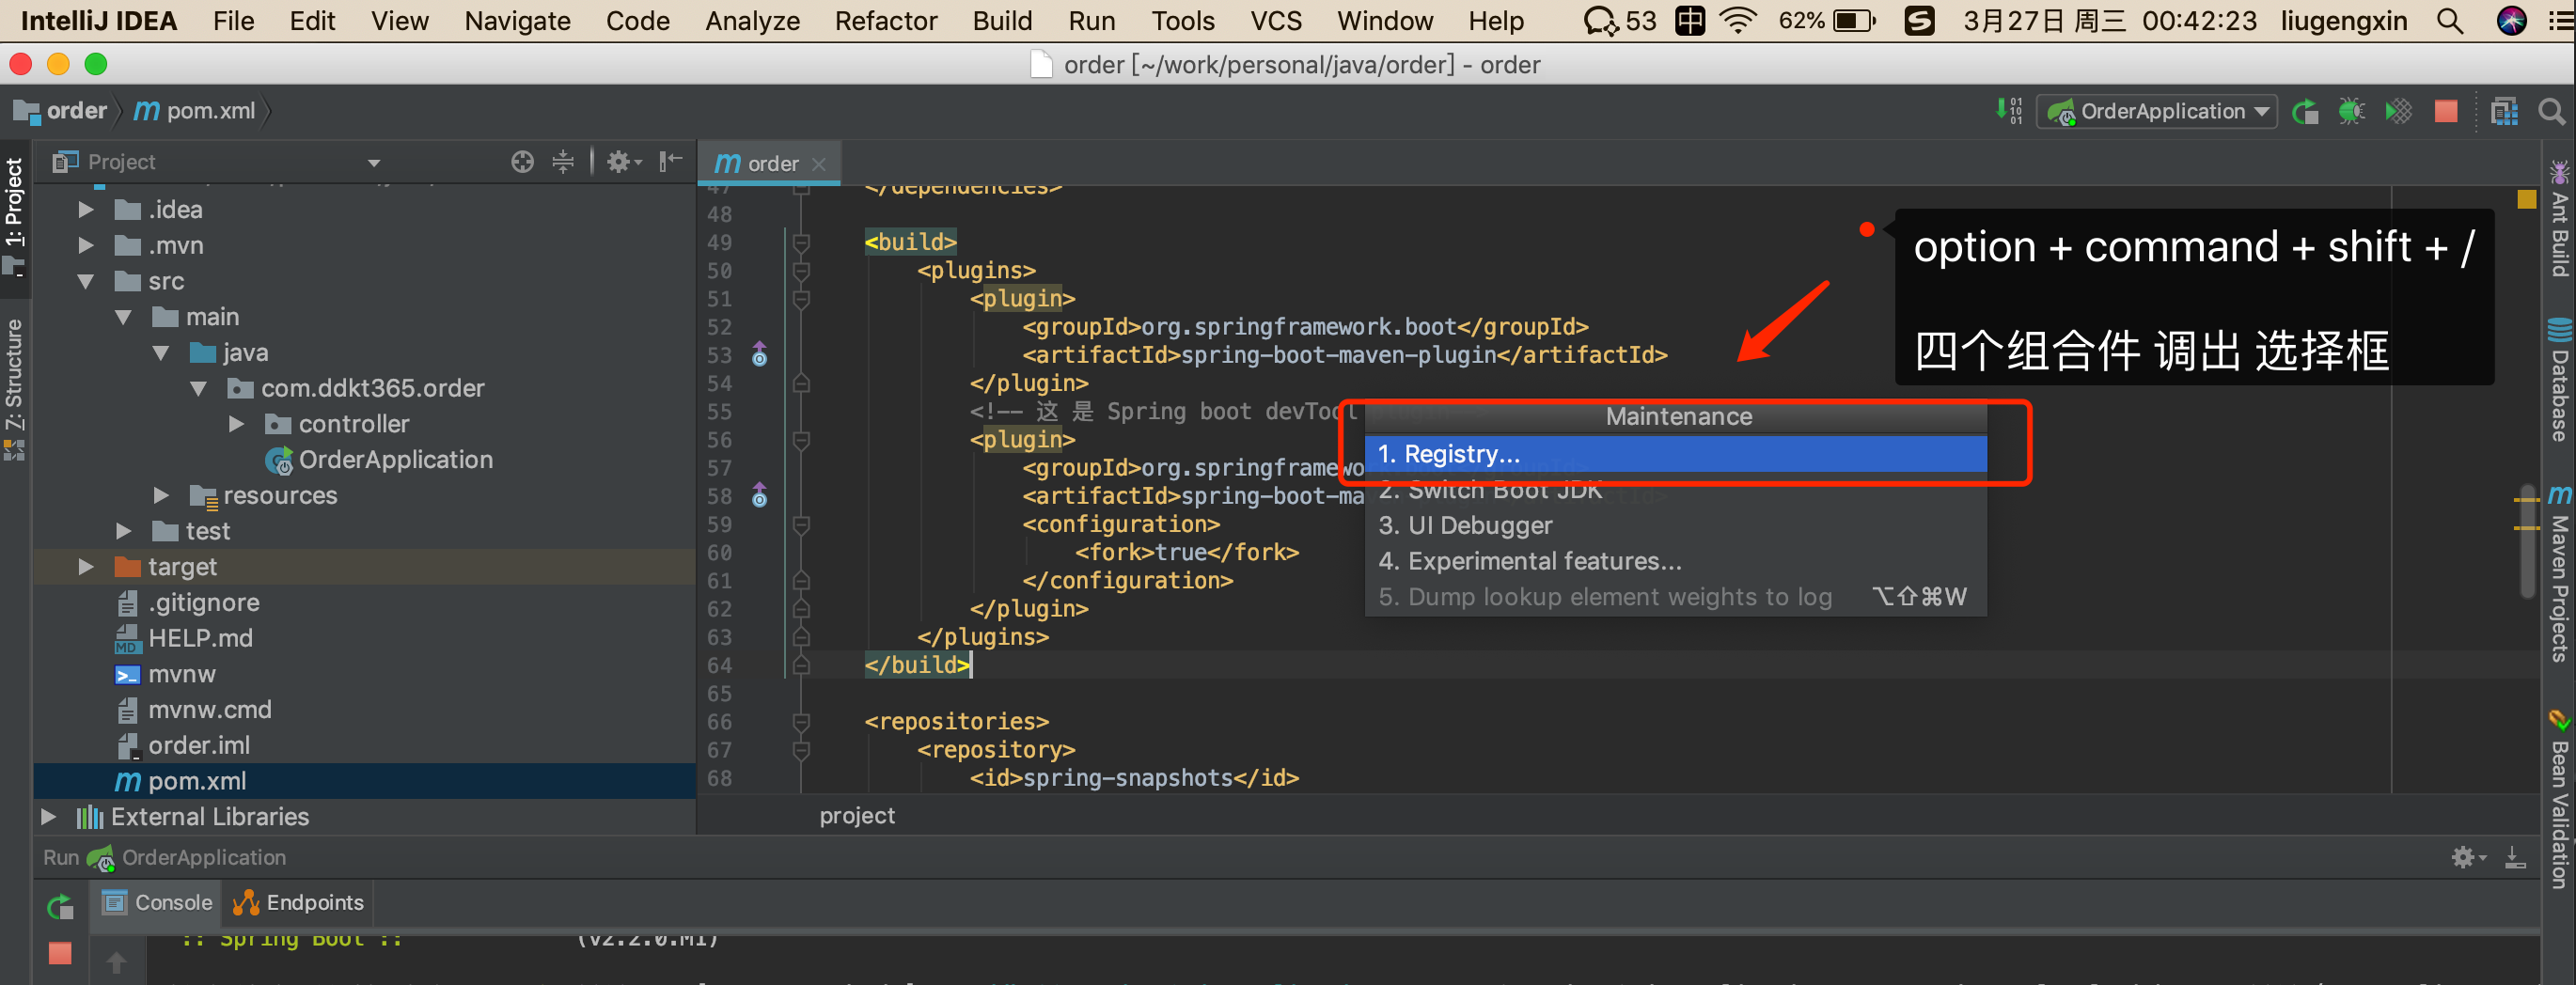2576x985 pixels.
Task: Select UI Debugger in Maintenance popup
Action: point(1676,526)
